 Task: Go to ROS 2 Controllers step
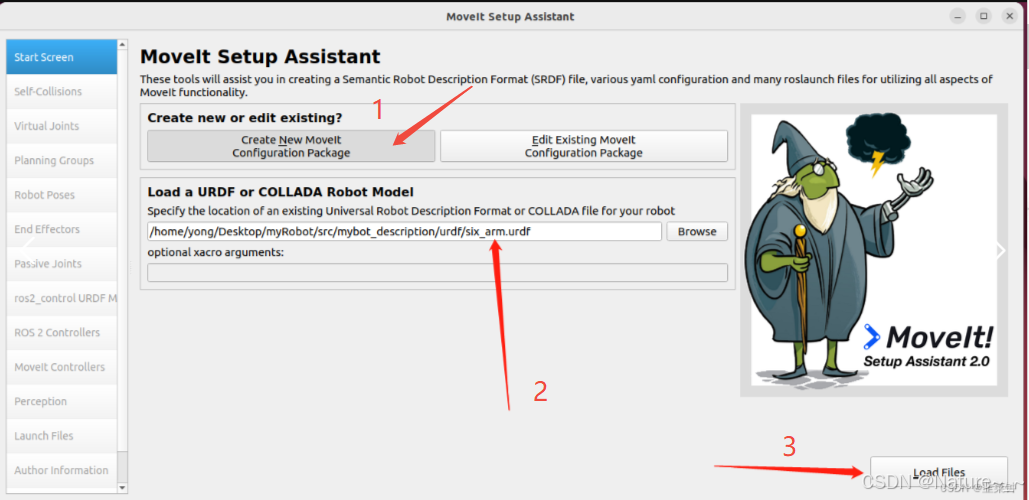click(x=62, y=333)
